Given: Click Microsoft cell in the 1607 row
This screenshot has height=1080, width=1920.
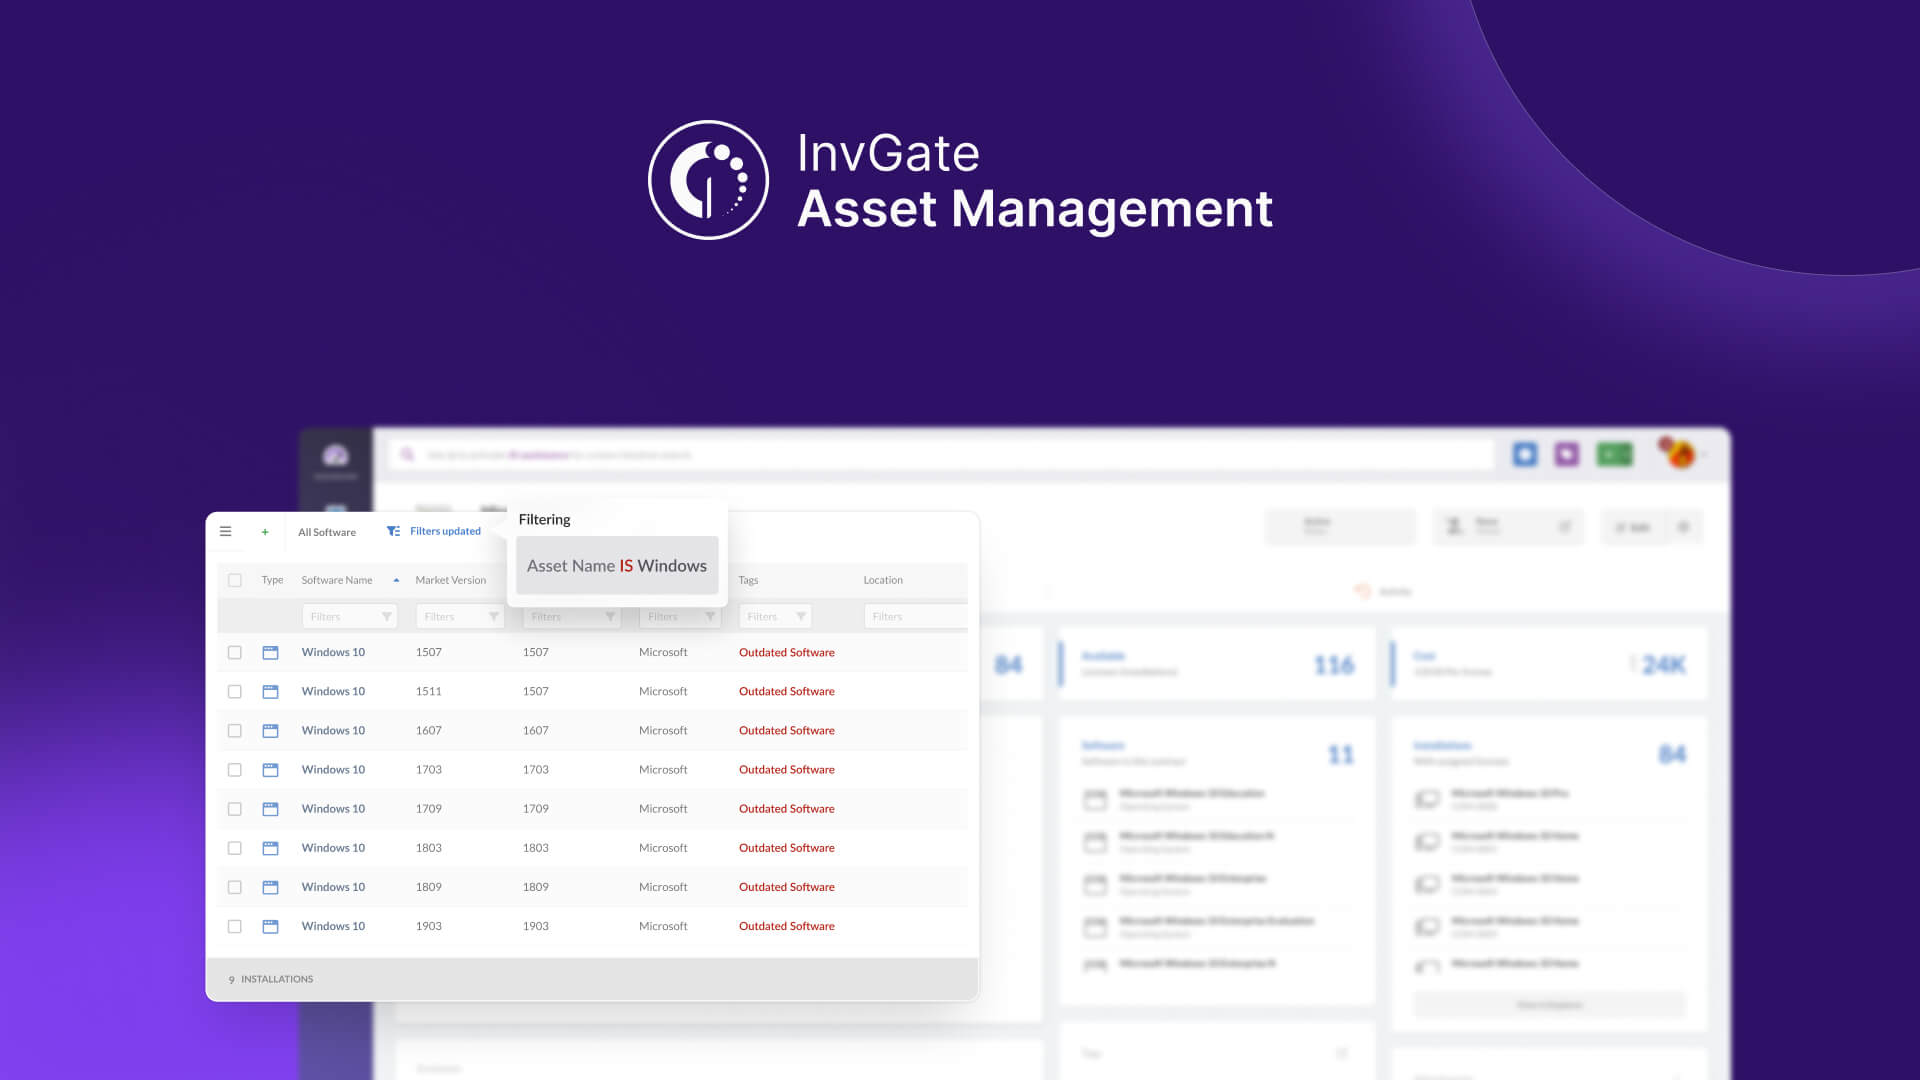Looking at the screenshot, I should 663,731.
